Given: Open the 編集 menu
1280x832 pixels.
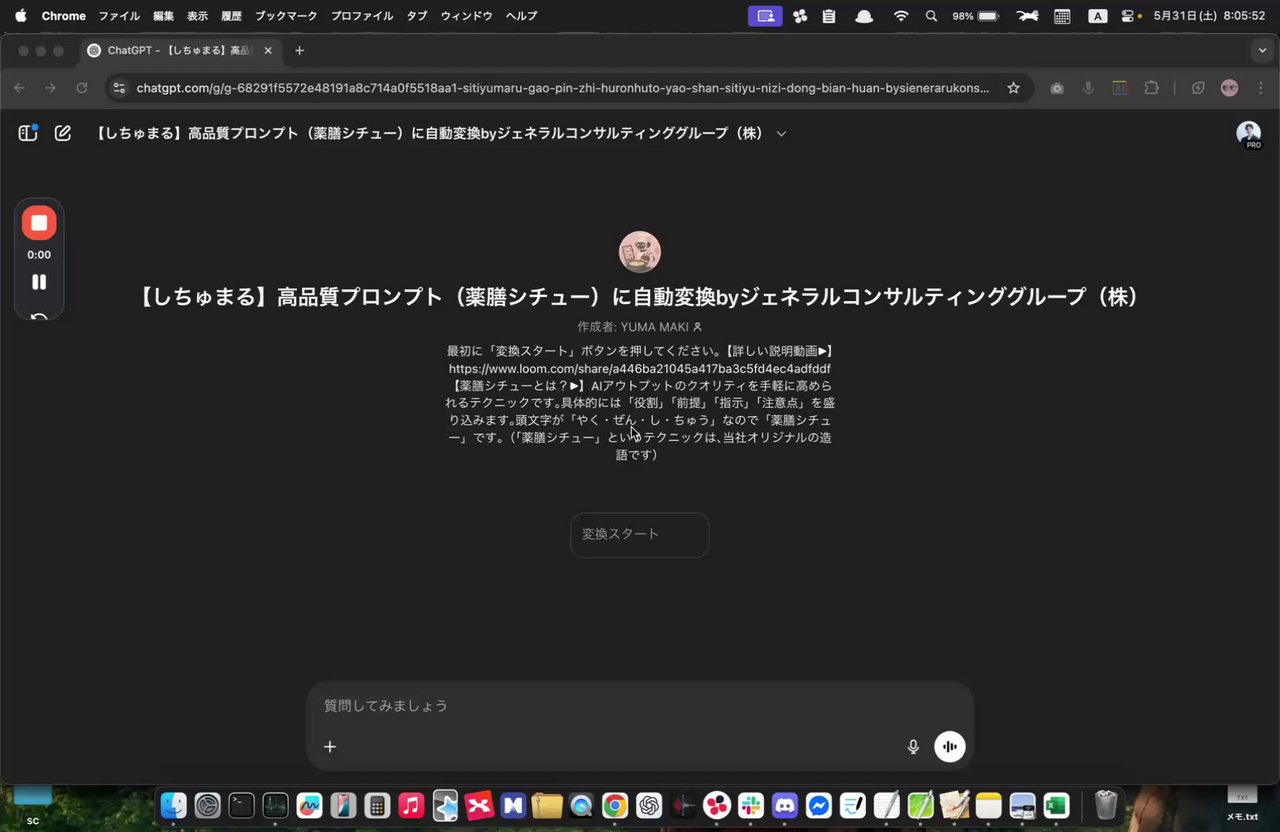Looking at the screenshot, I should 163,16.
